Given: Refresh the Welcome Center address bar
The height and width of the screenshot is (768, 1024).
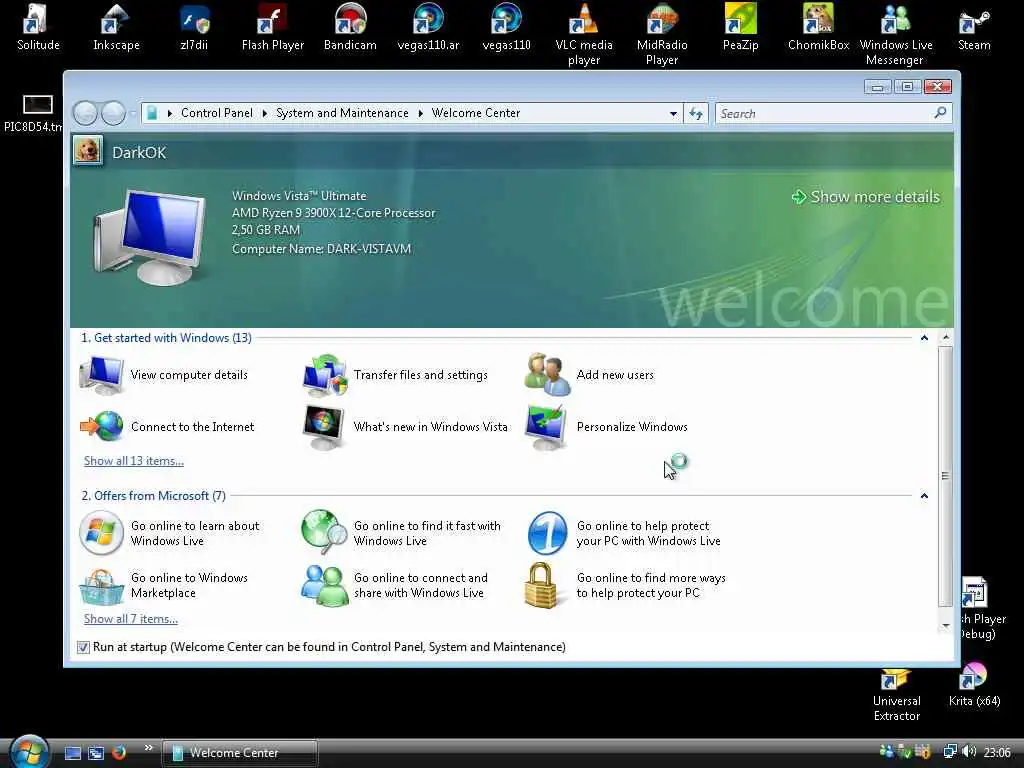Looking at the screenshot, I should 696,114.
